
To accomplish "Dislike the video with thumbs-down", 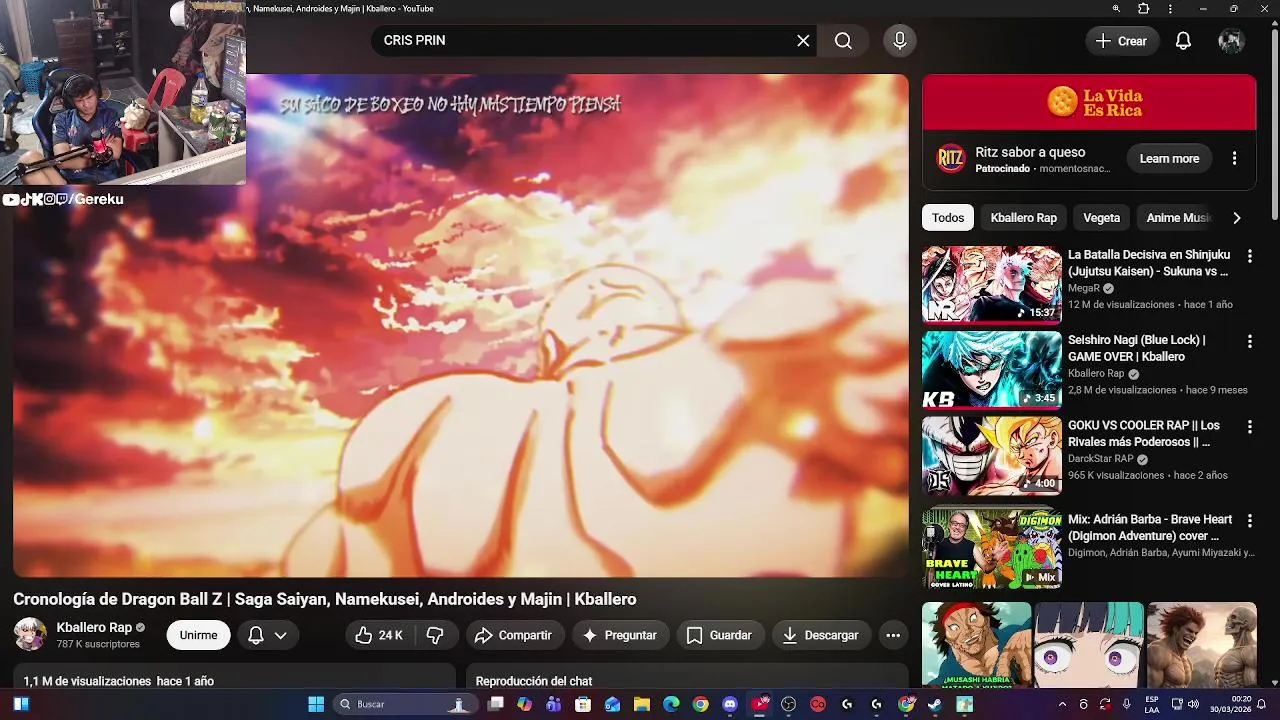I will (435, 635).
